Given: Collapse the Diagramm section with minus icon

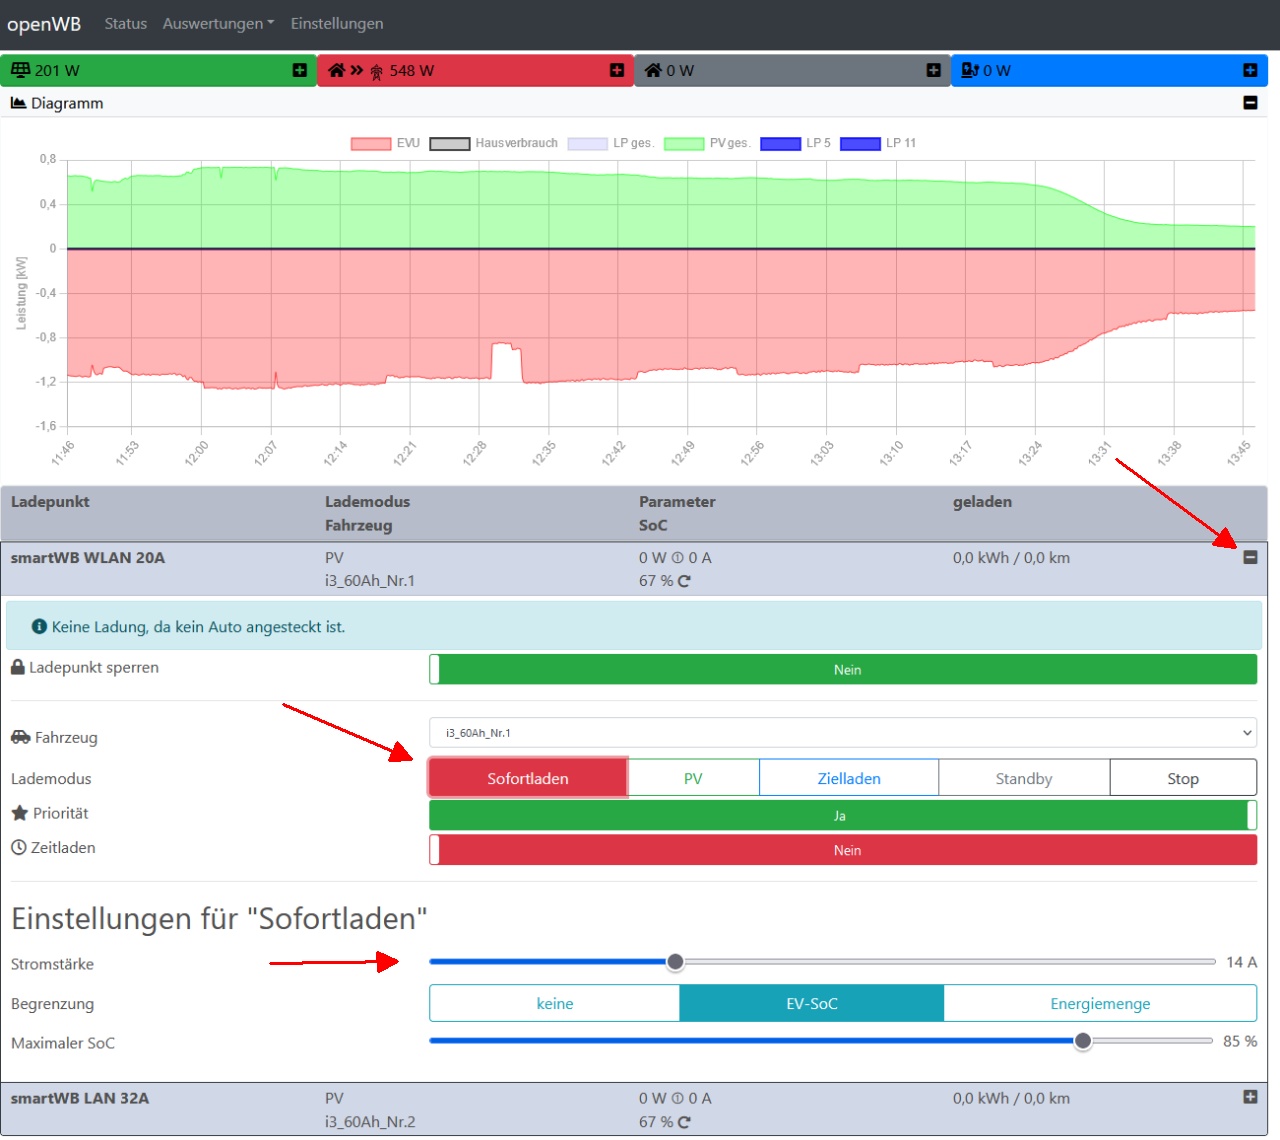Looking at the screenshot, I should [1249, 103].
